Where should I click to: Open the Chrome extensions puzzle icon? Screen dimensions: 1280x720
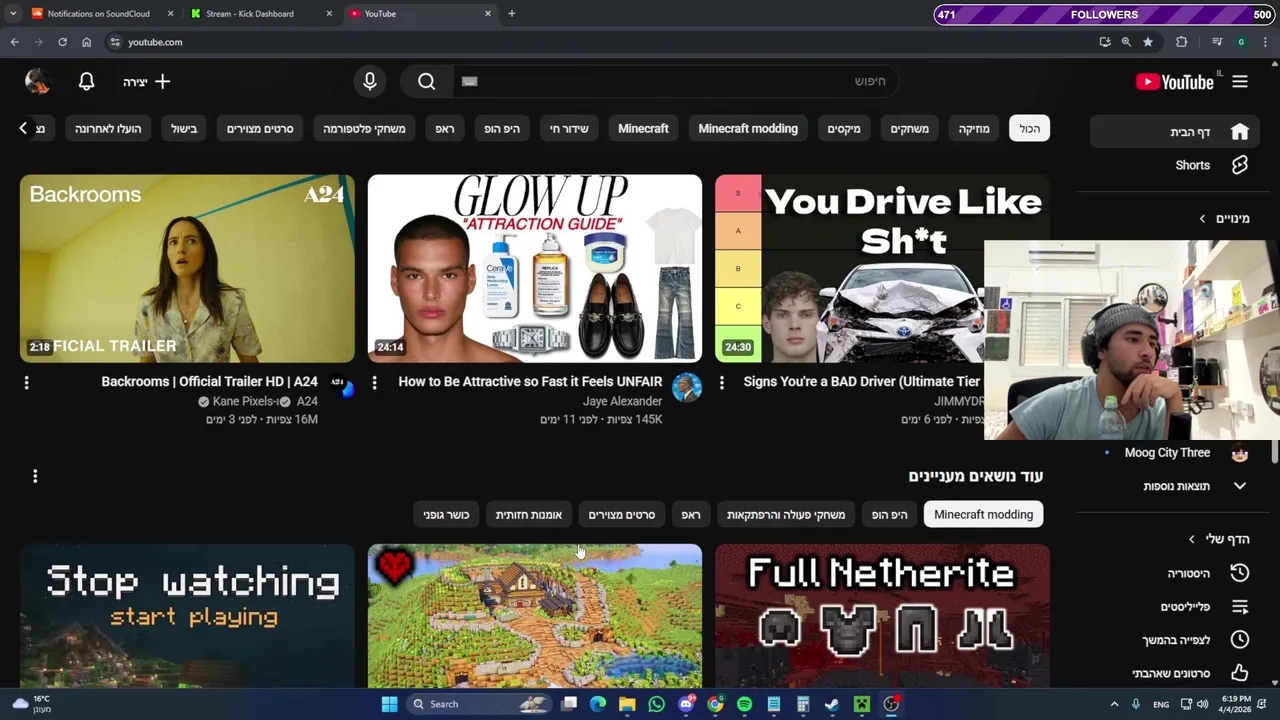click(x=1182, y=42)
